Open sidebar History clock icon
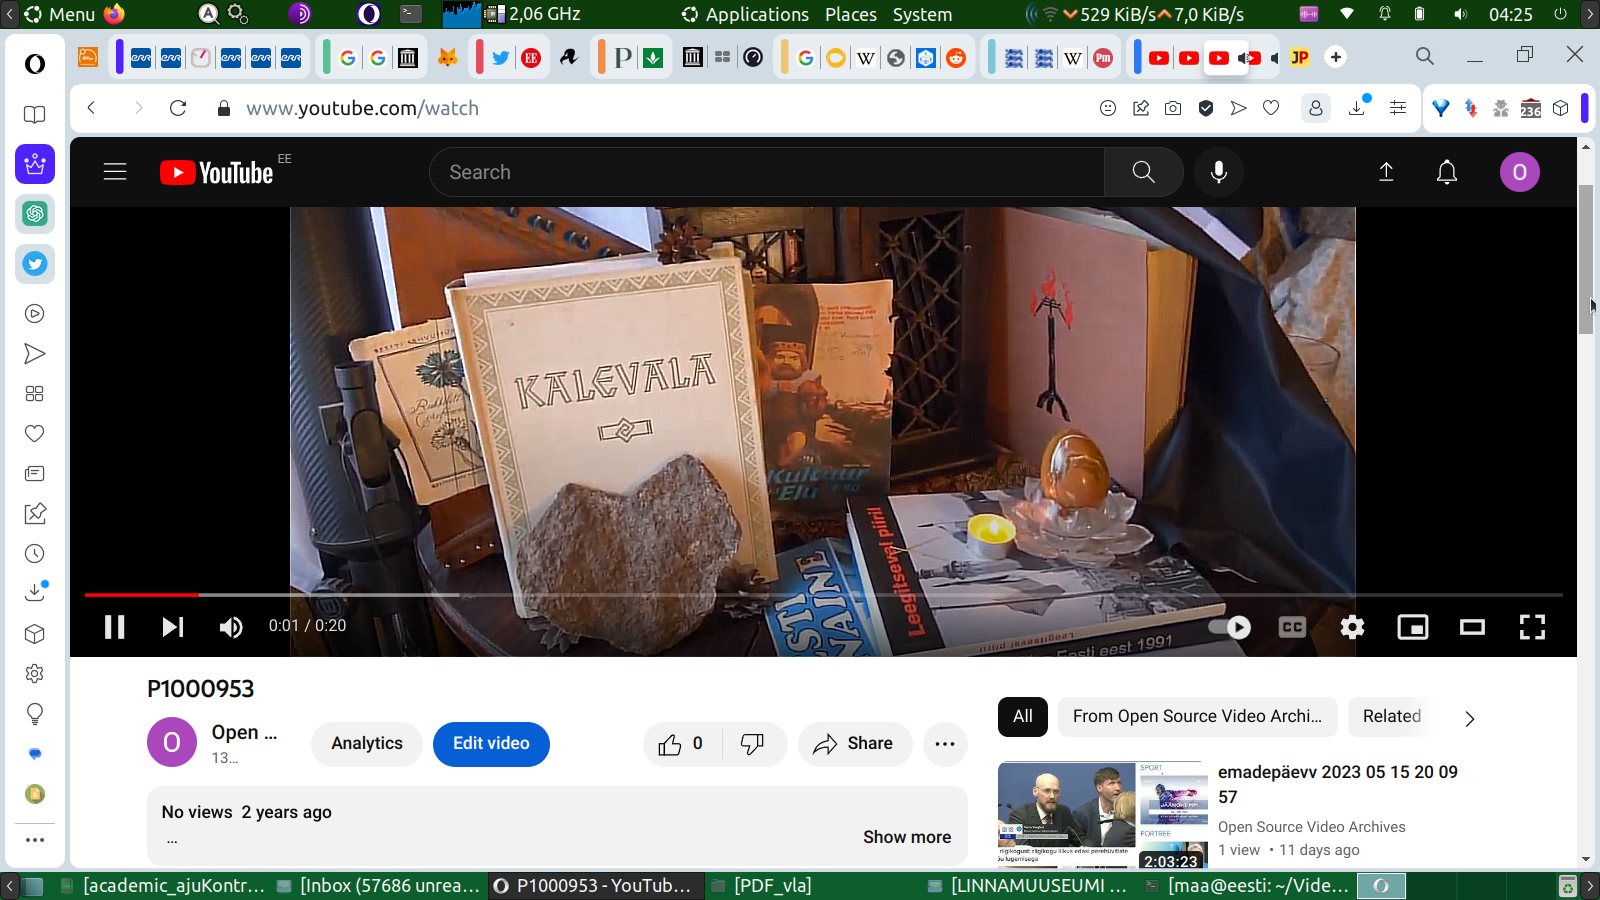The height and width of the screenshot is (900, 1600). coord(35,554)
